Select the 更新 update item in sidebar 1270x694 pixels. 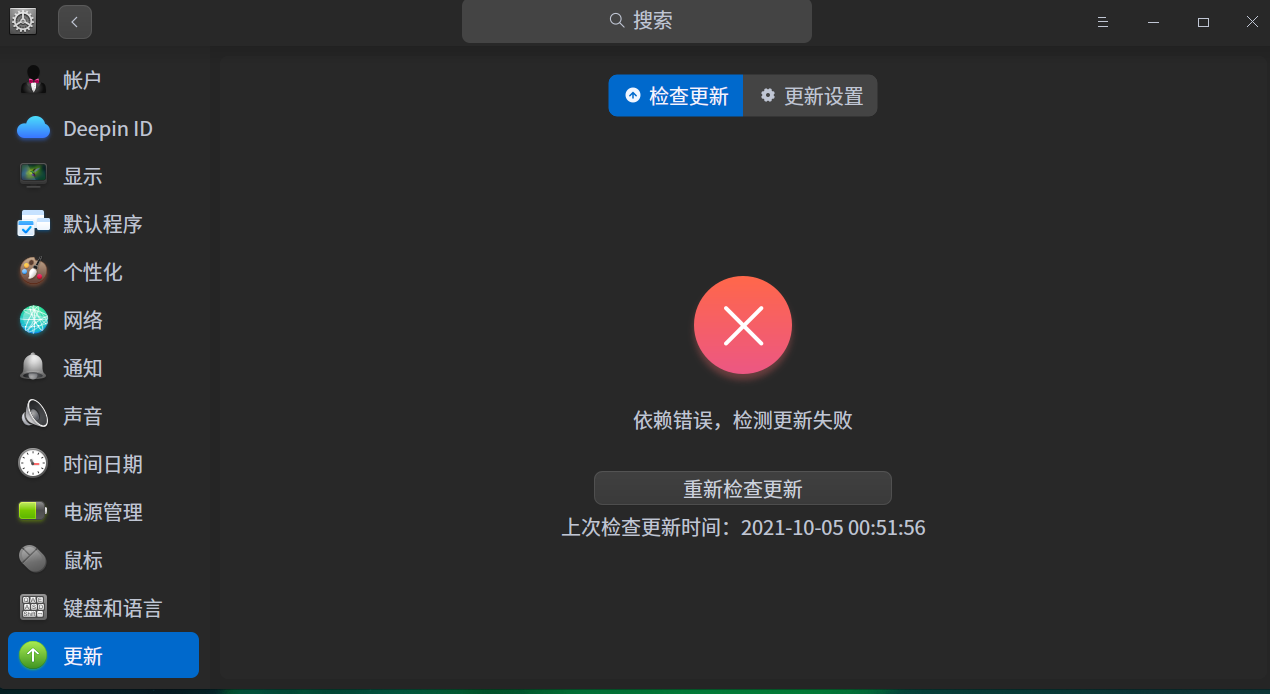pyautogui.click(x=103, y=655)
